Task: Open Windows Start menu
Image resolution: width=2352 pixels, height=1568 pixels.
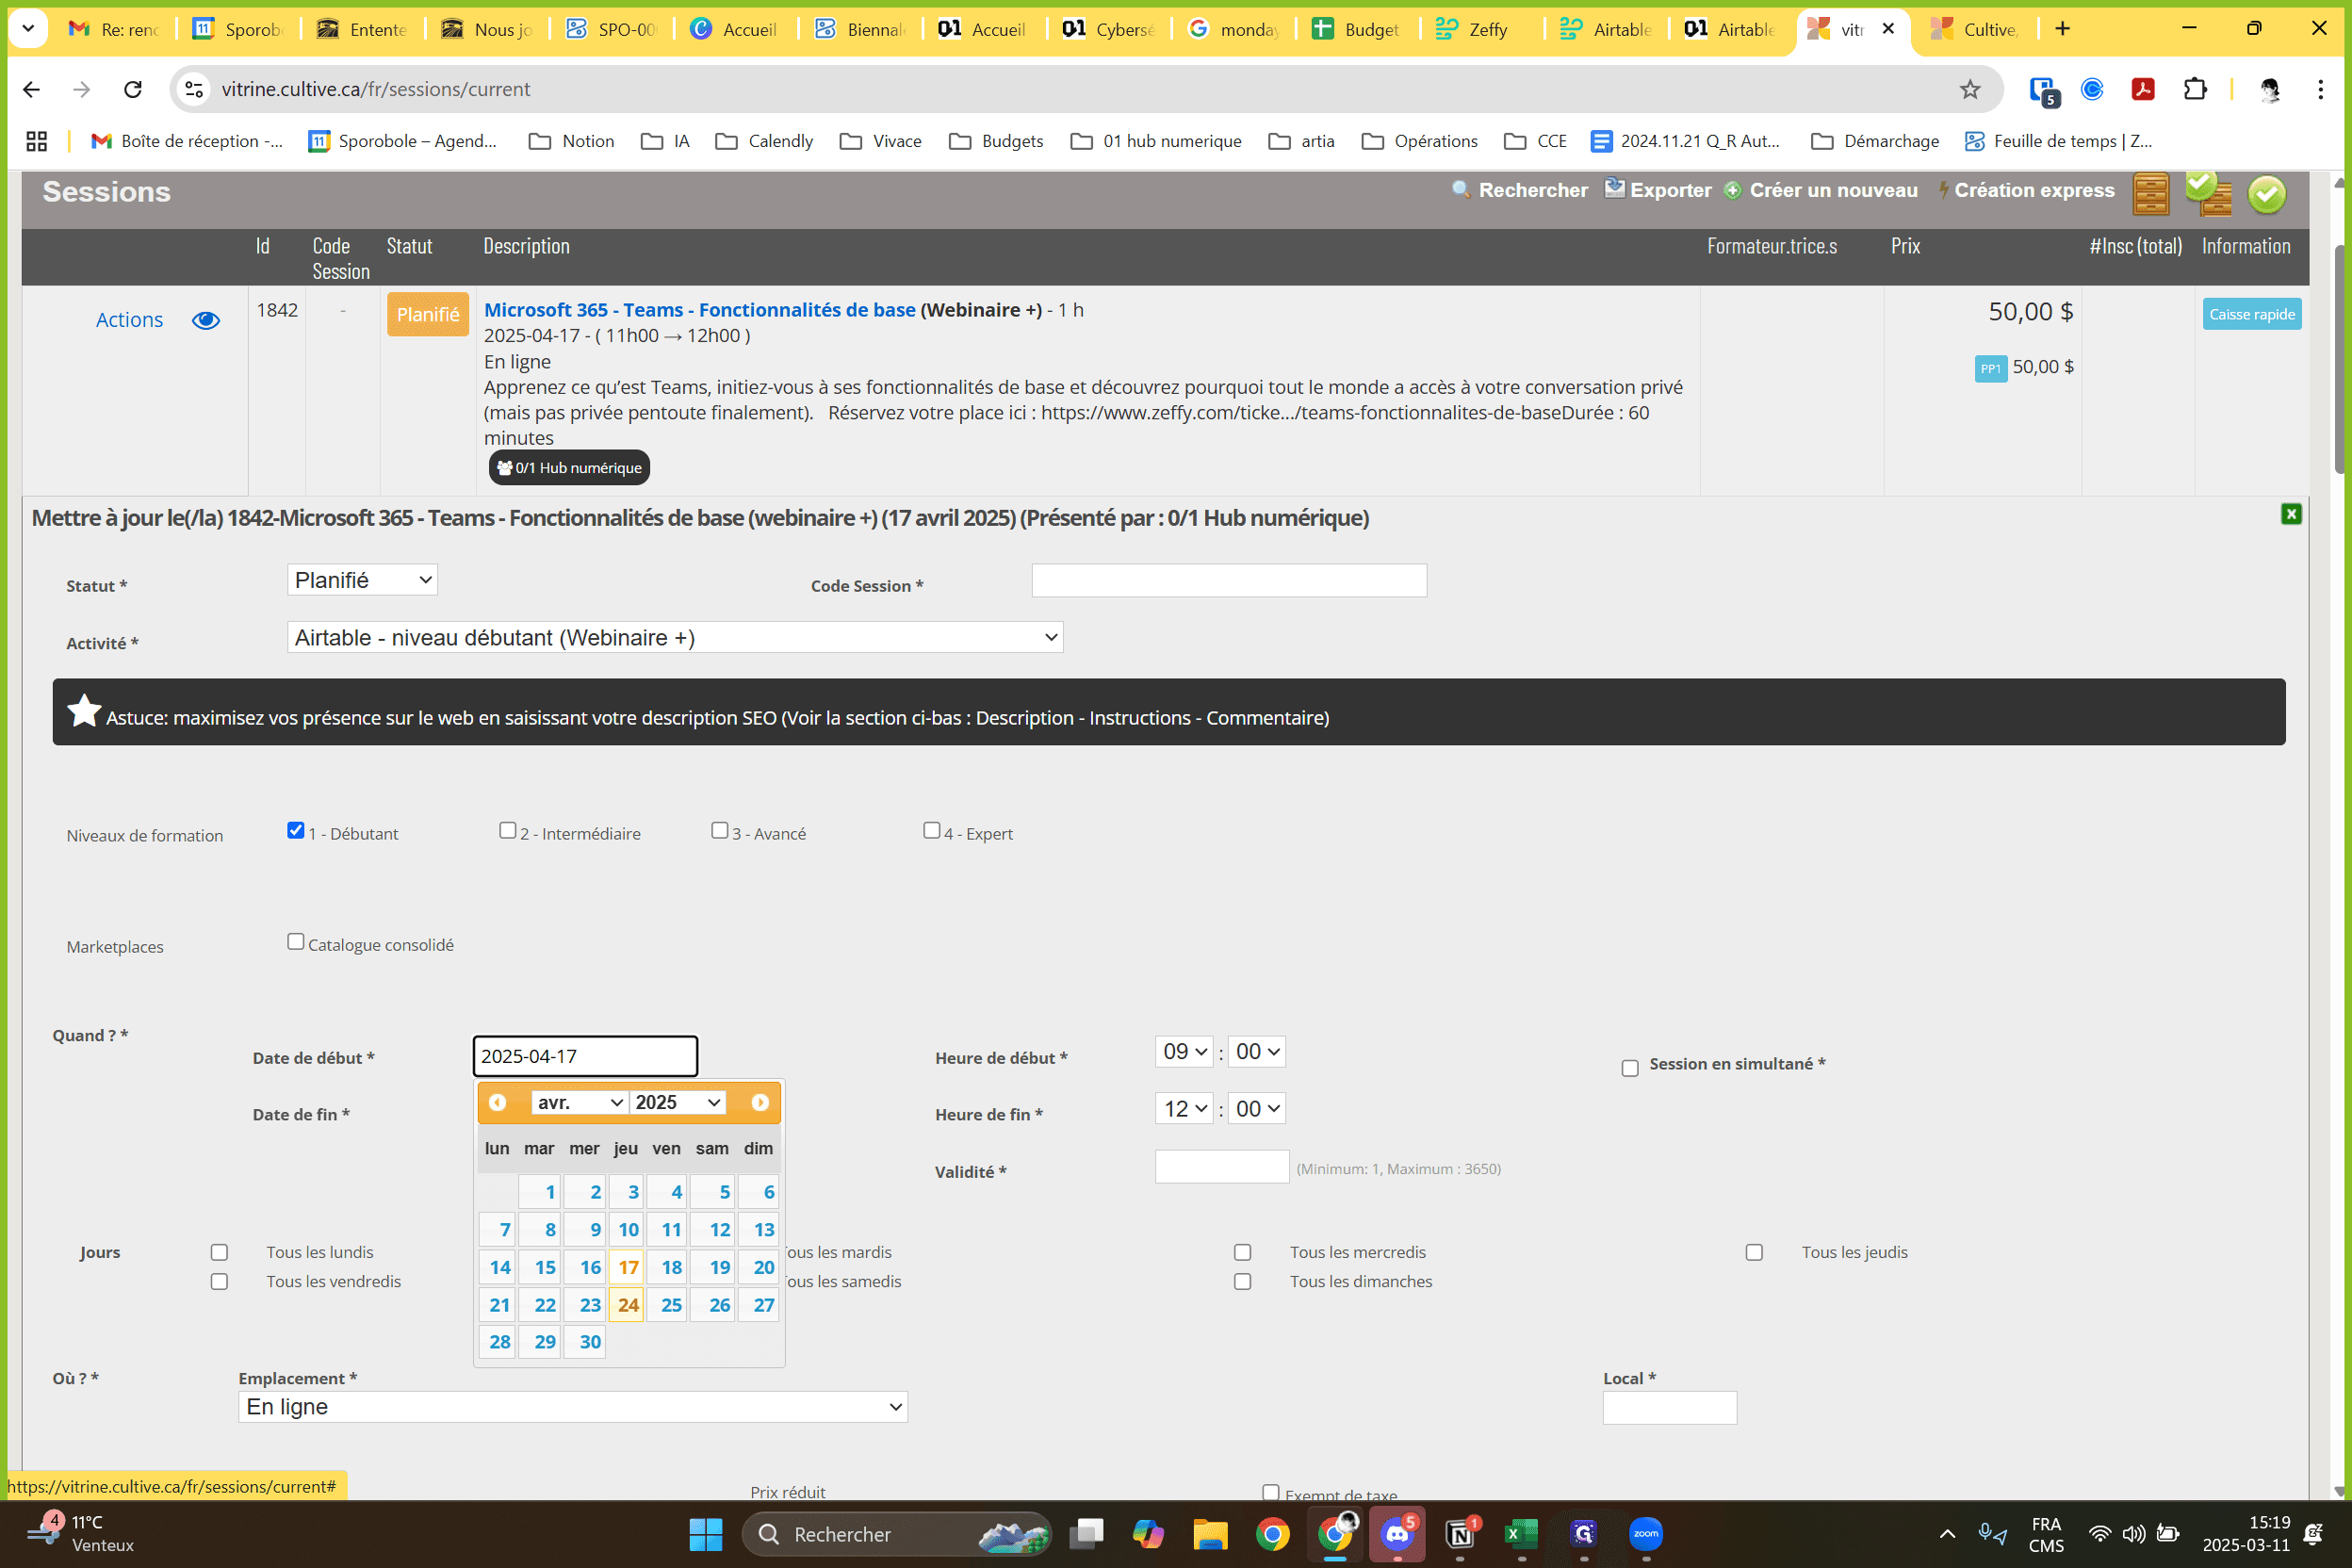Action: 706,1534
